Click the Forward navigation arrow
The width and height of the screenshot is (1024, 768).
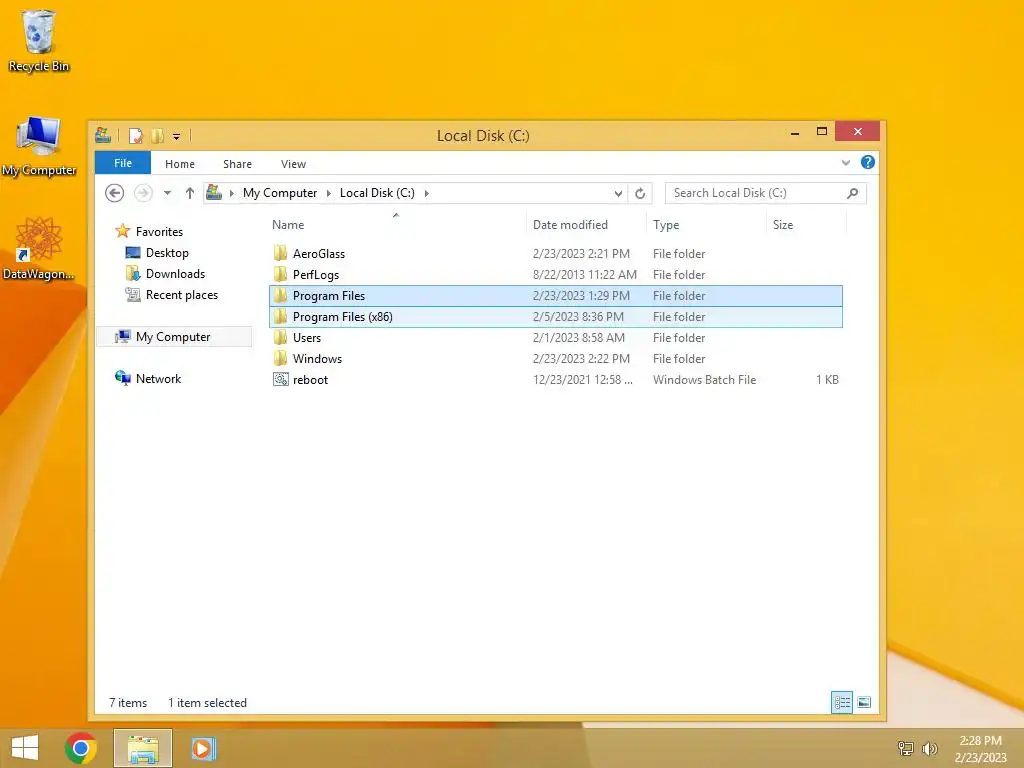(143, 193)
